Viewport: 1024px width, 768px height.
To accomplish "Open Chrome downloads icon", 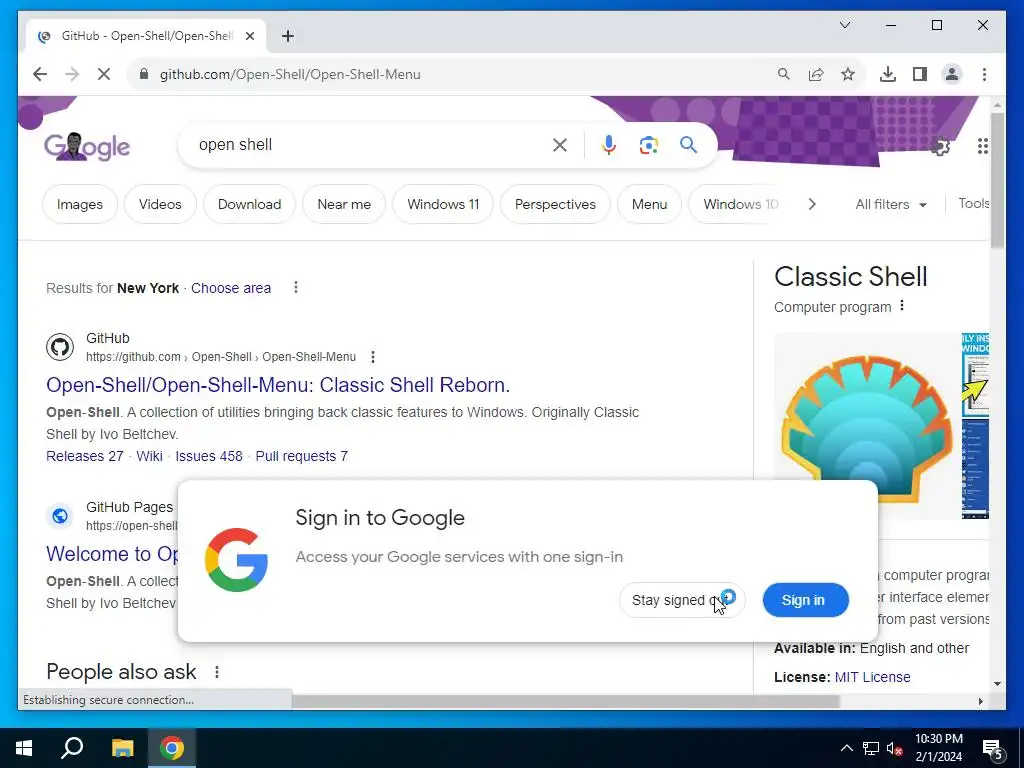I will (x=888, y=74).
